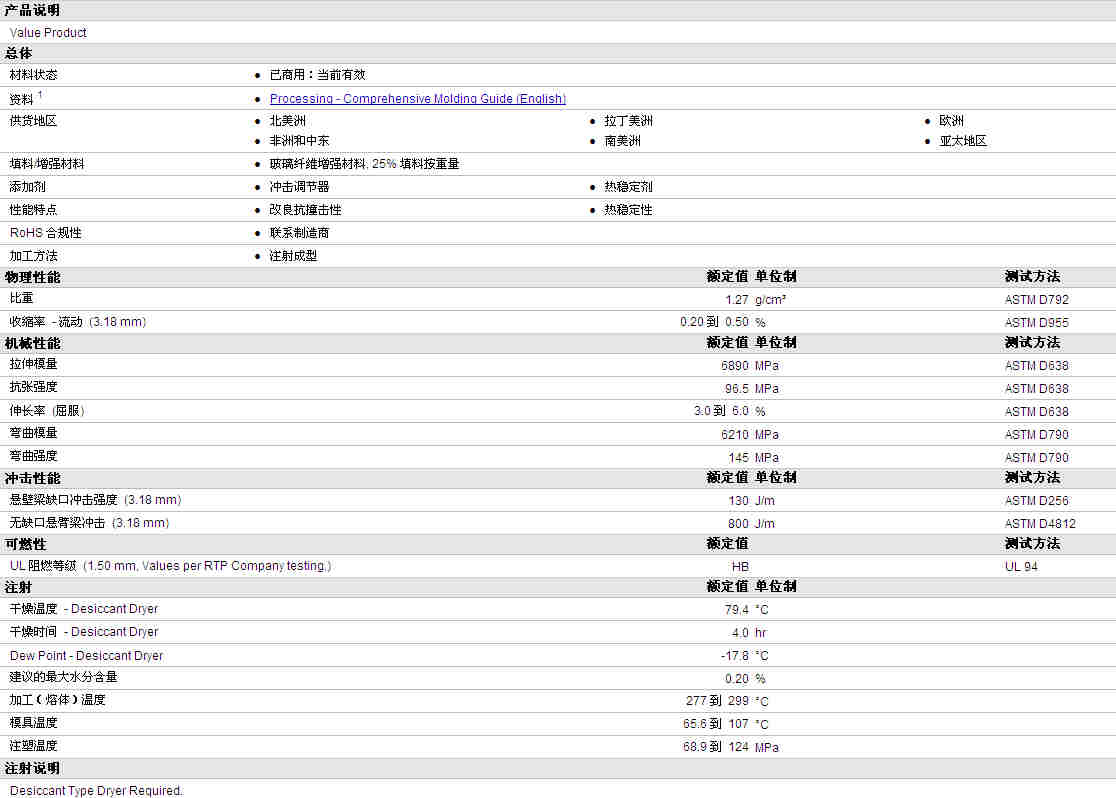
Task: Click the '玻璃纤维增强材料, 25% 填料按重量' filler text
Action: [364, 164]
